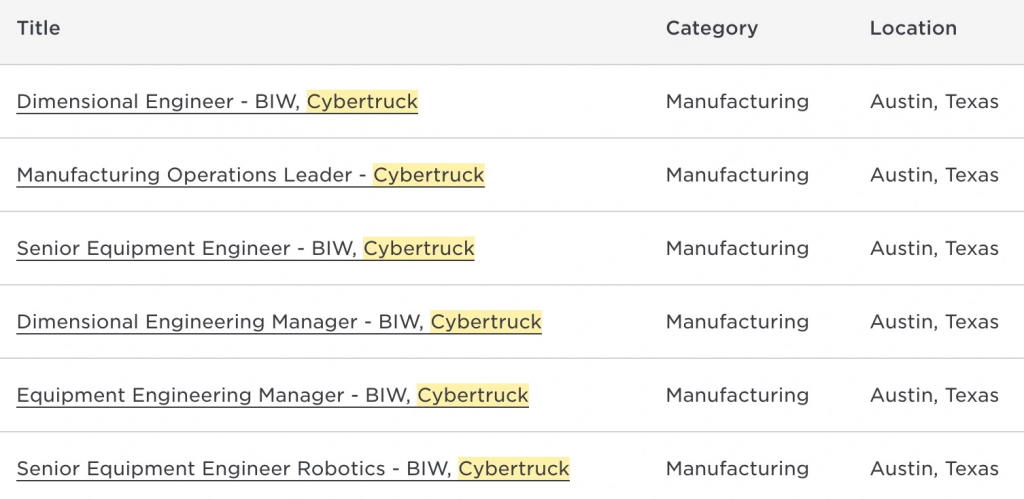The width and height of the screenshot is (1024, 499).
Task: Open Manufacturing Operations Leader - Cybertruck listing
Action: point(250,175)
